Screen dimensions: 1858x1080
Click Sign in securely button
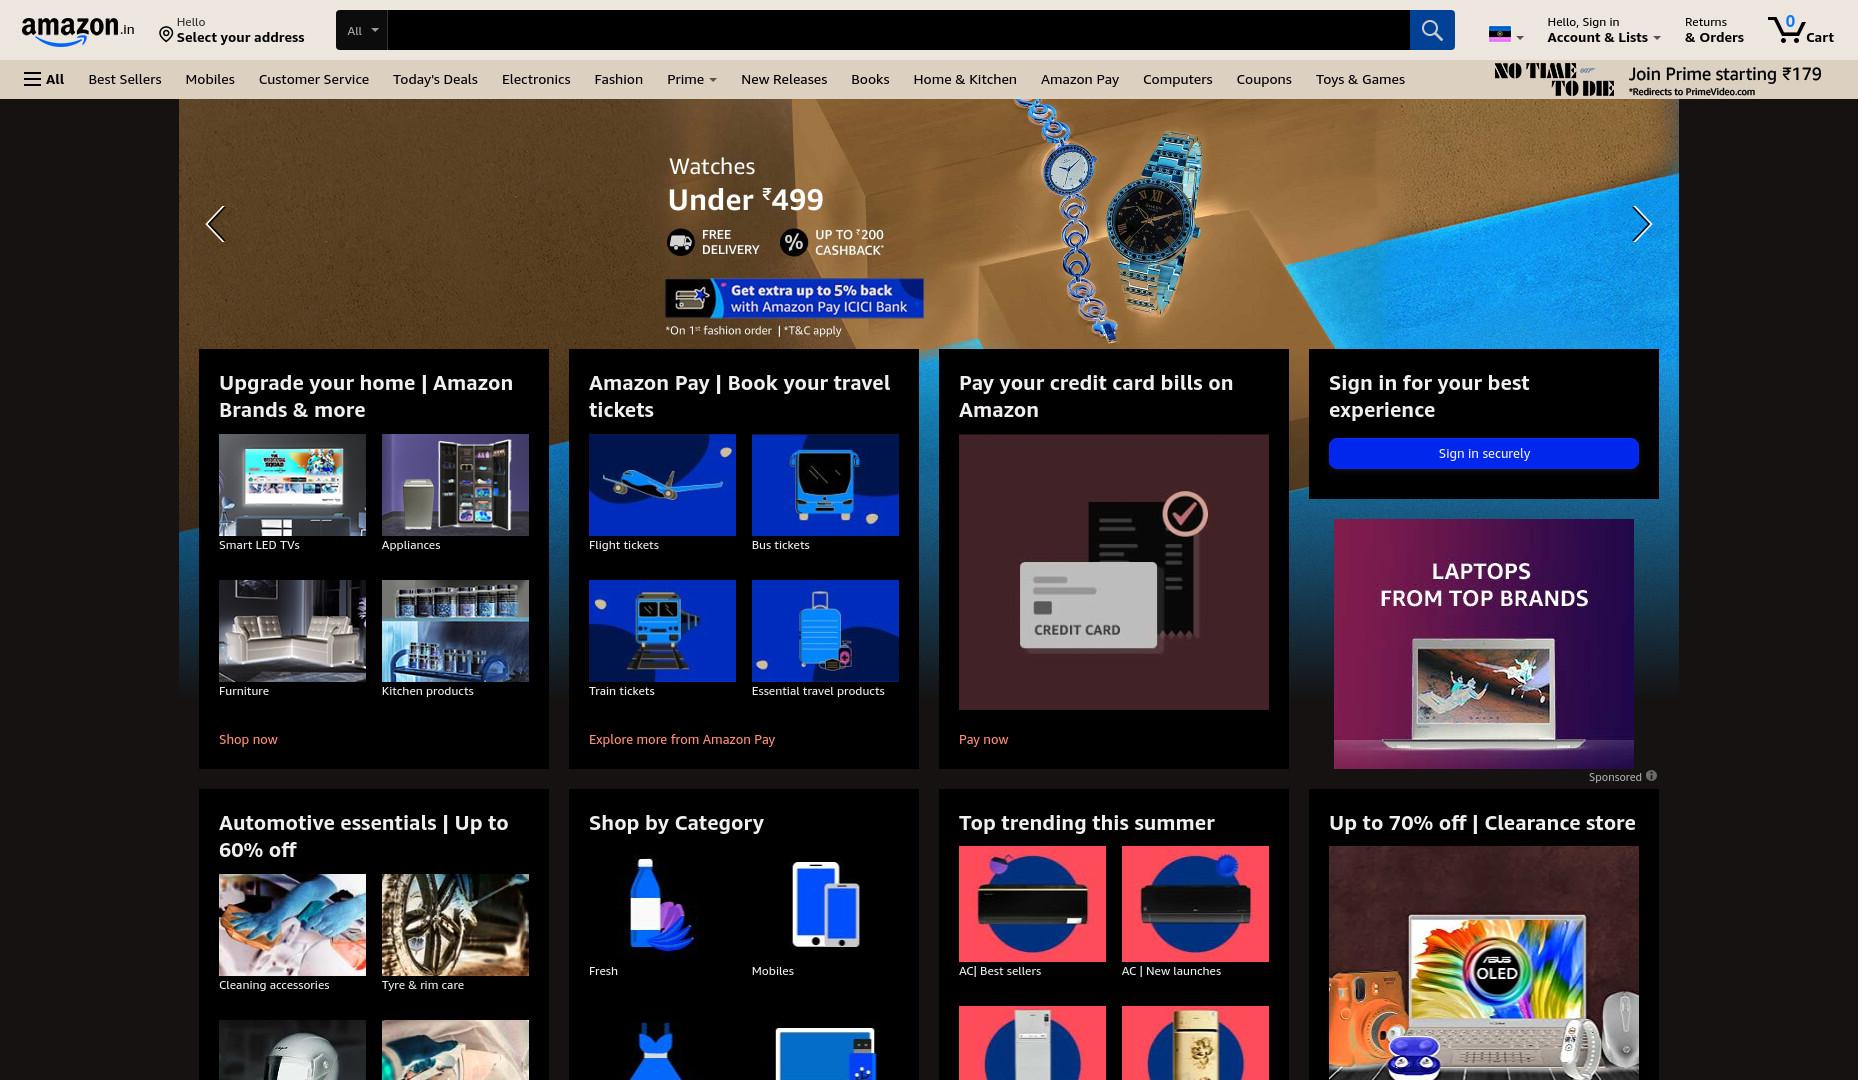coord(1484,453)
